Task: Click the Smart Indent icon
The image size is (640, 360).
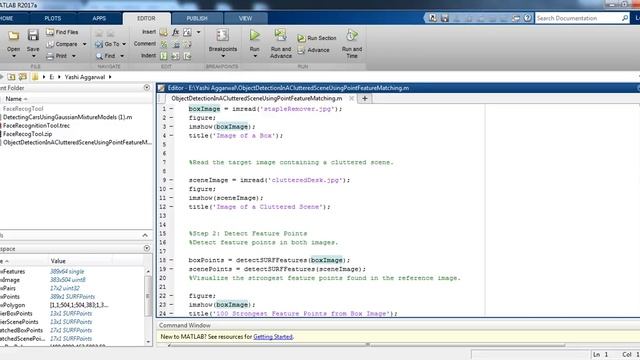Action: 163,56
